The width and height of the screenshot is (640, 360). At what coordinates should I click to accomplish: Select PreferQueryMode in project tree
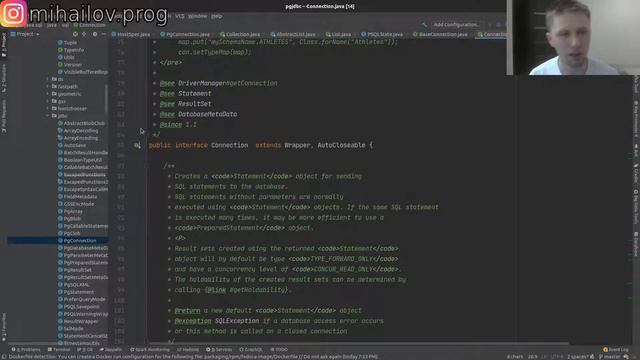82,299
